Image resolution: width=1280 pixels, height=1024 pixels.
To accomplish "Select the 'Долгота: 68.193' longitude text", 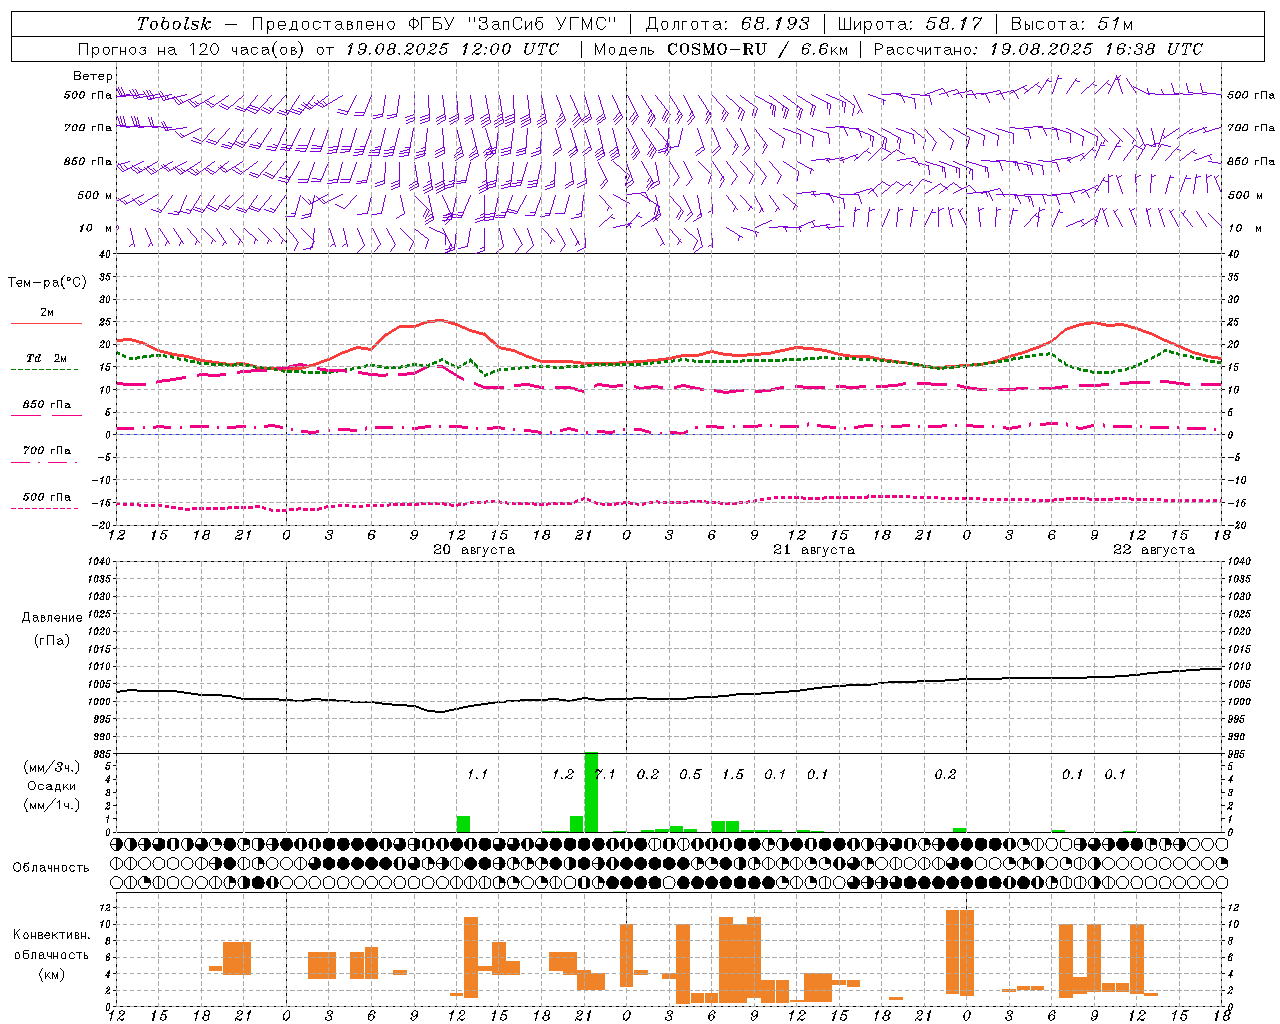I will [x=728, y=24].
